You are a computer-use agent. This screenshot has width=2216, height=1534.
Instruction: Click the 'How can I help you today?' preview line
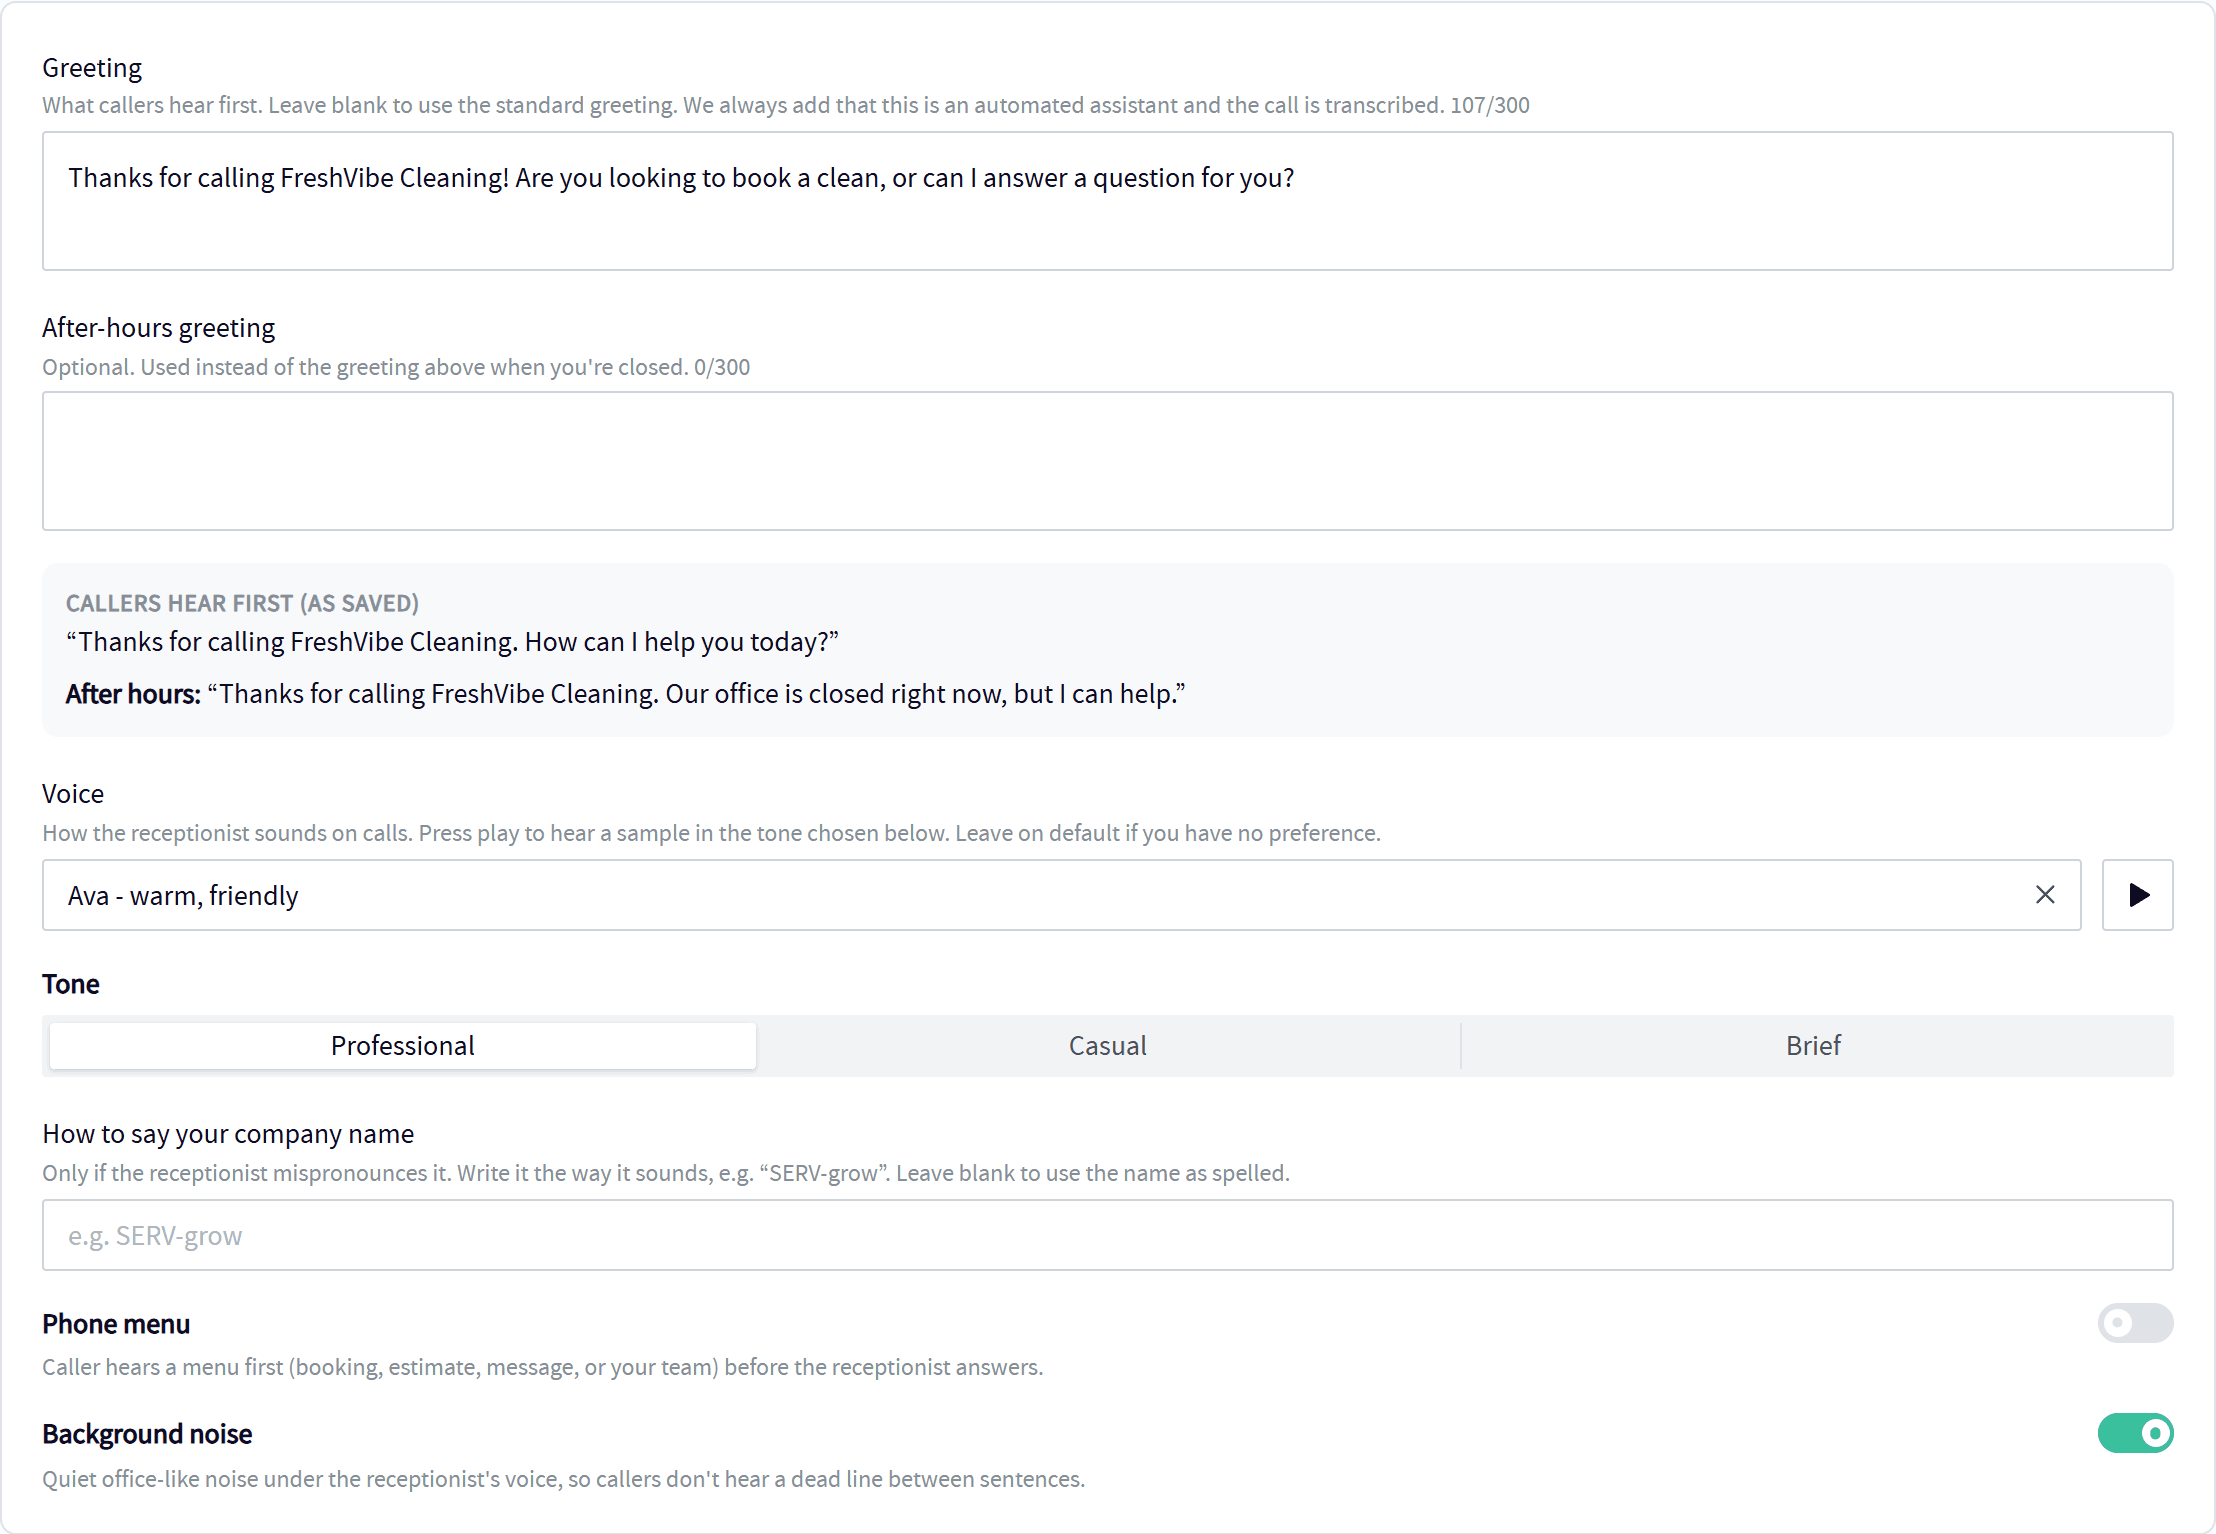coord(452,642)
